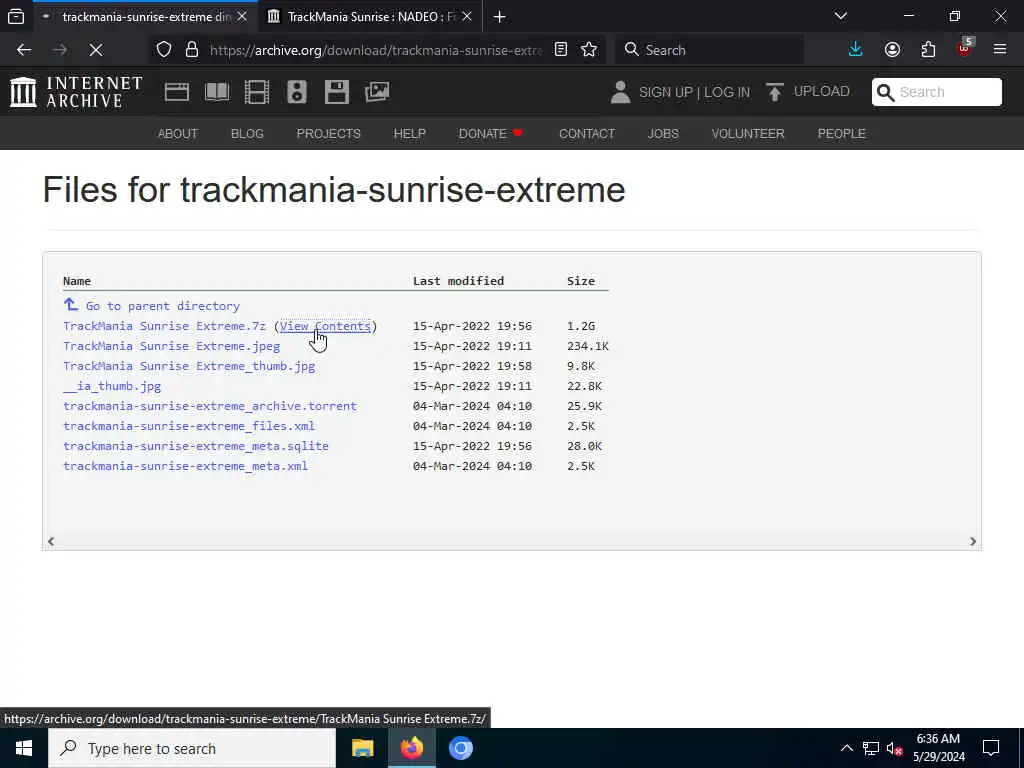Screen dimensions: 1024x768
Task: Open the PEOPLE menu item
Action: 841,133
